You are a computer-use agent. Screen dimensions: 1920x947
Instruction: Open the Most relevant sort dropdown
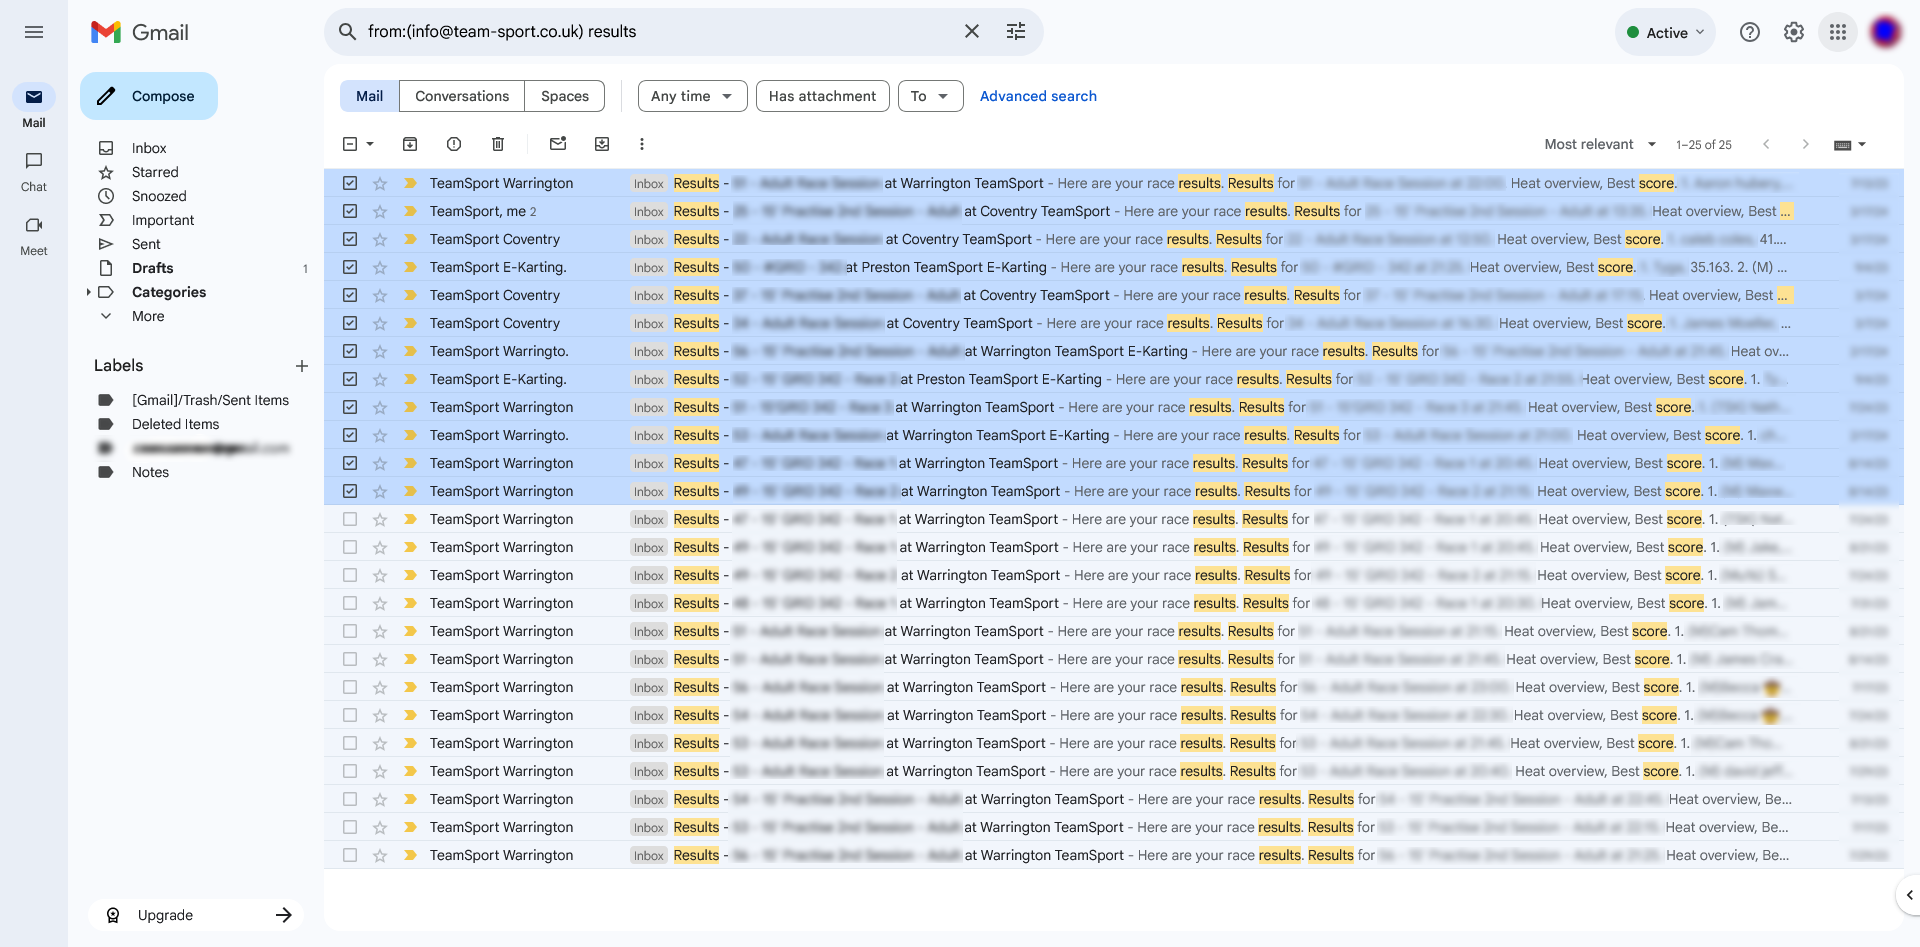pos(1600,144)
